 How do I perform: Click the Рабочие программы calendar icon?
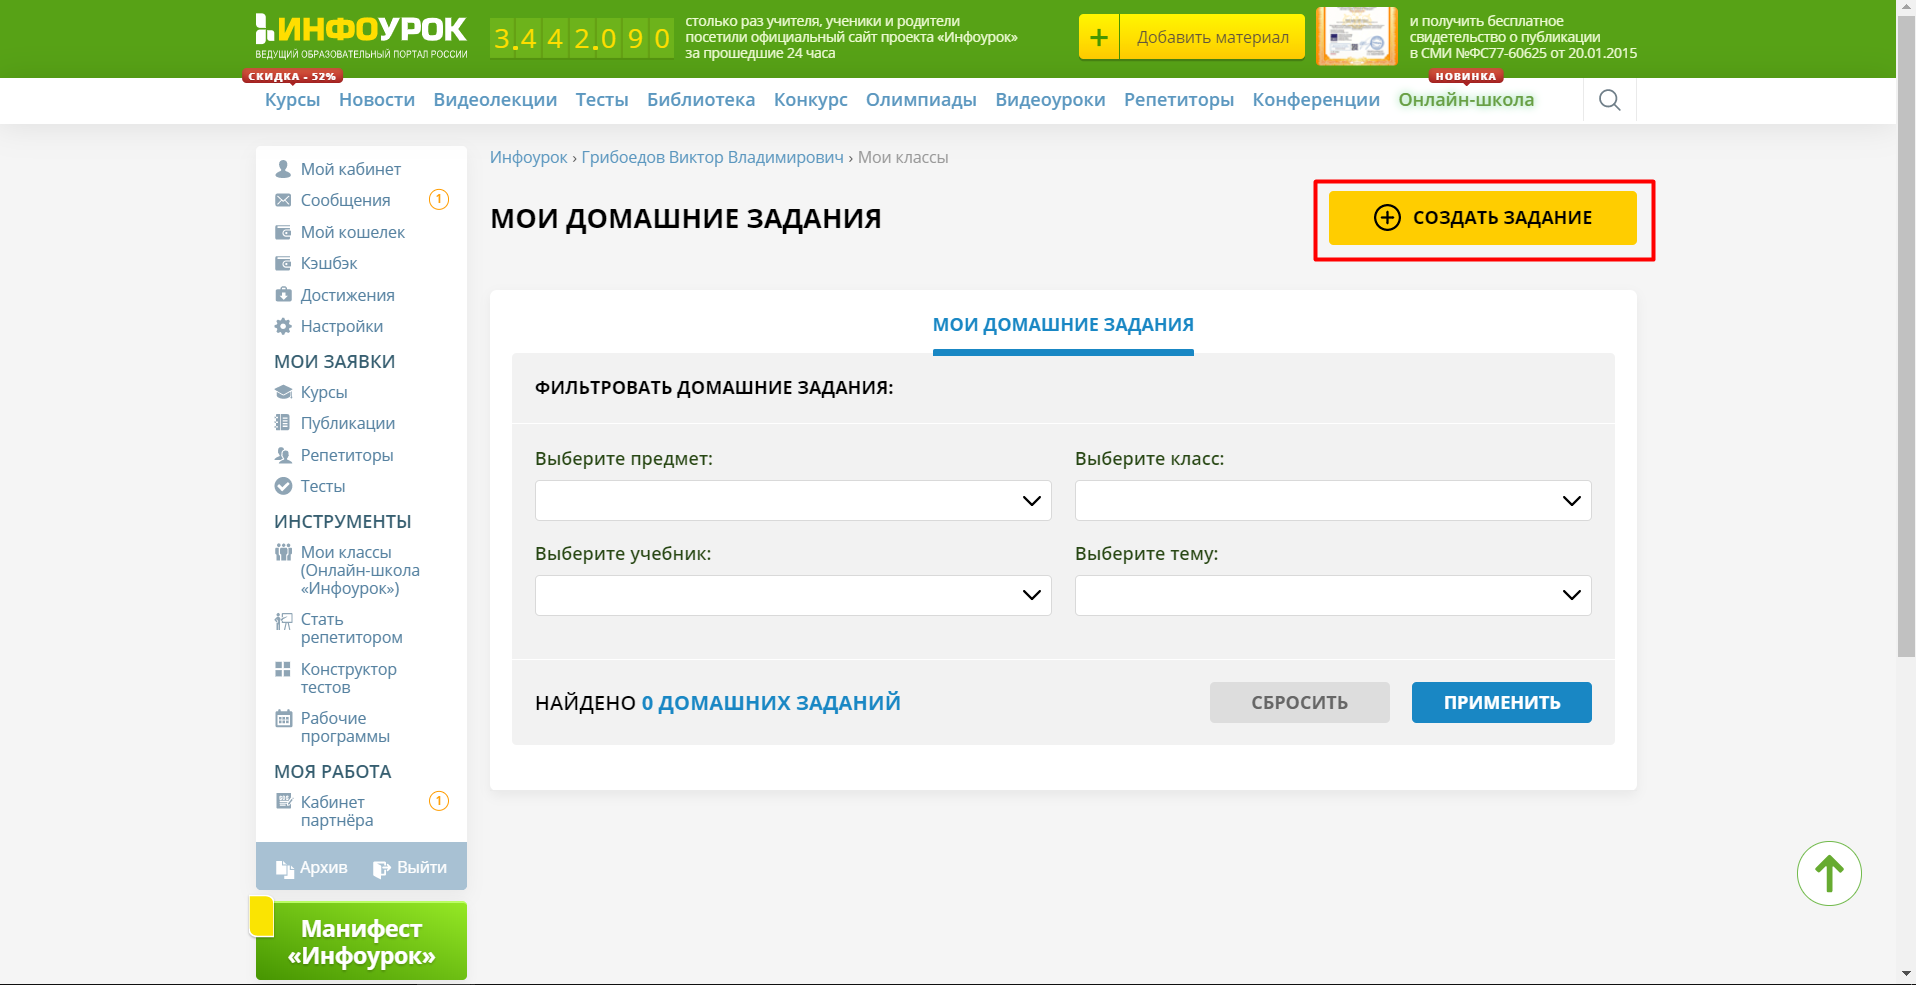tap(283, 718)
